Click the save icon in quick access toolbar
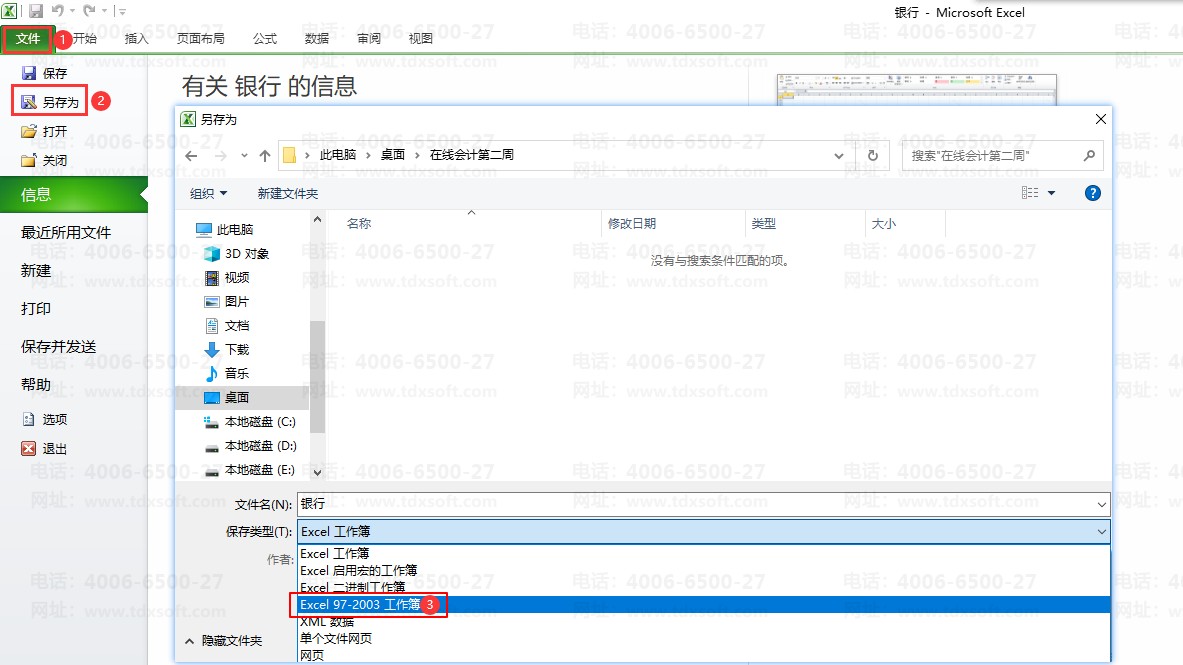 pos(36,12)
